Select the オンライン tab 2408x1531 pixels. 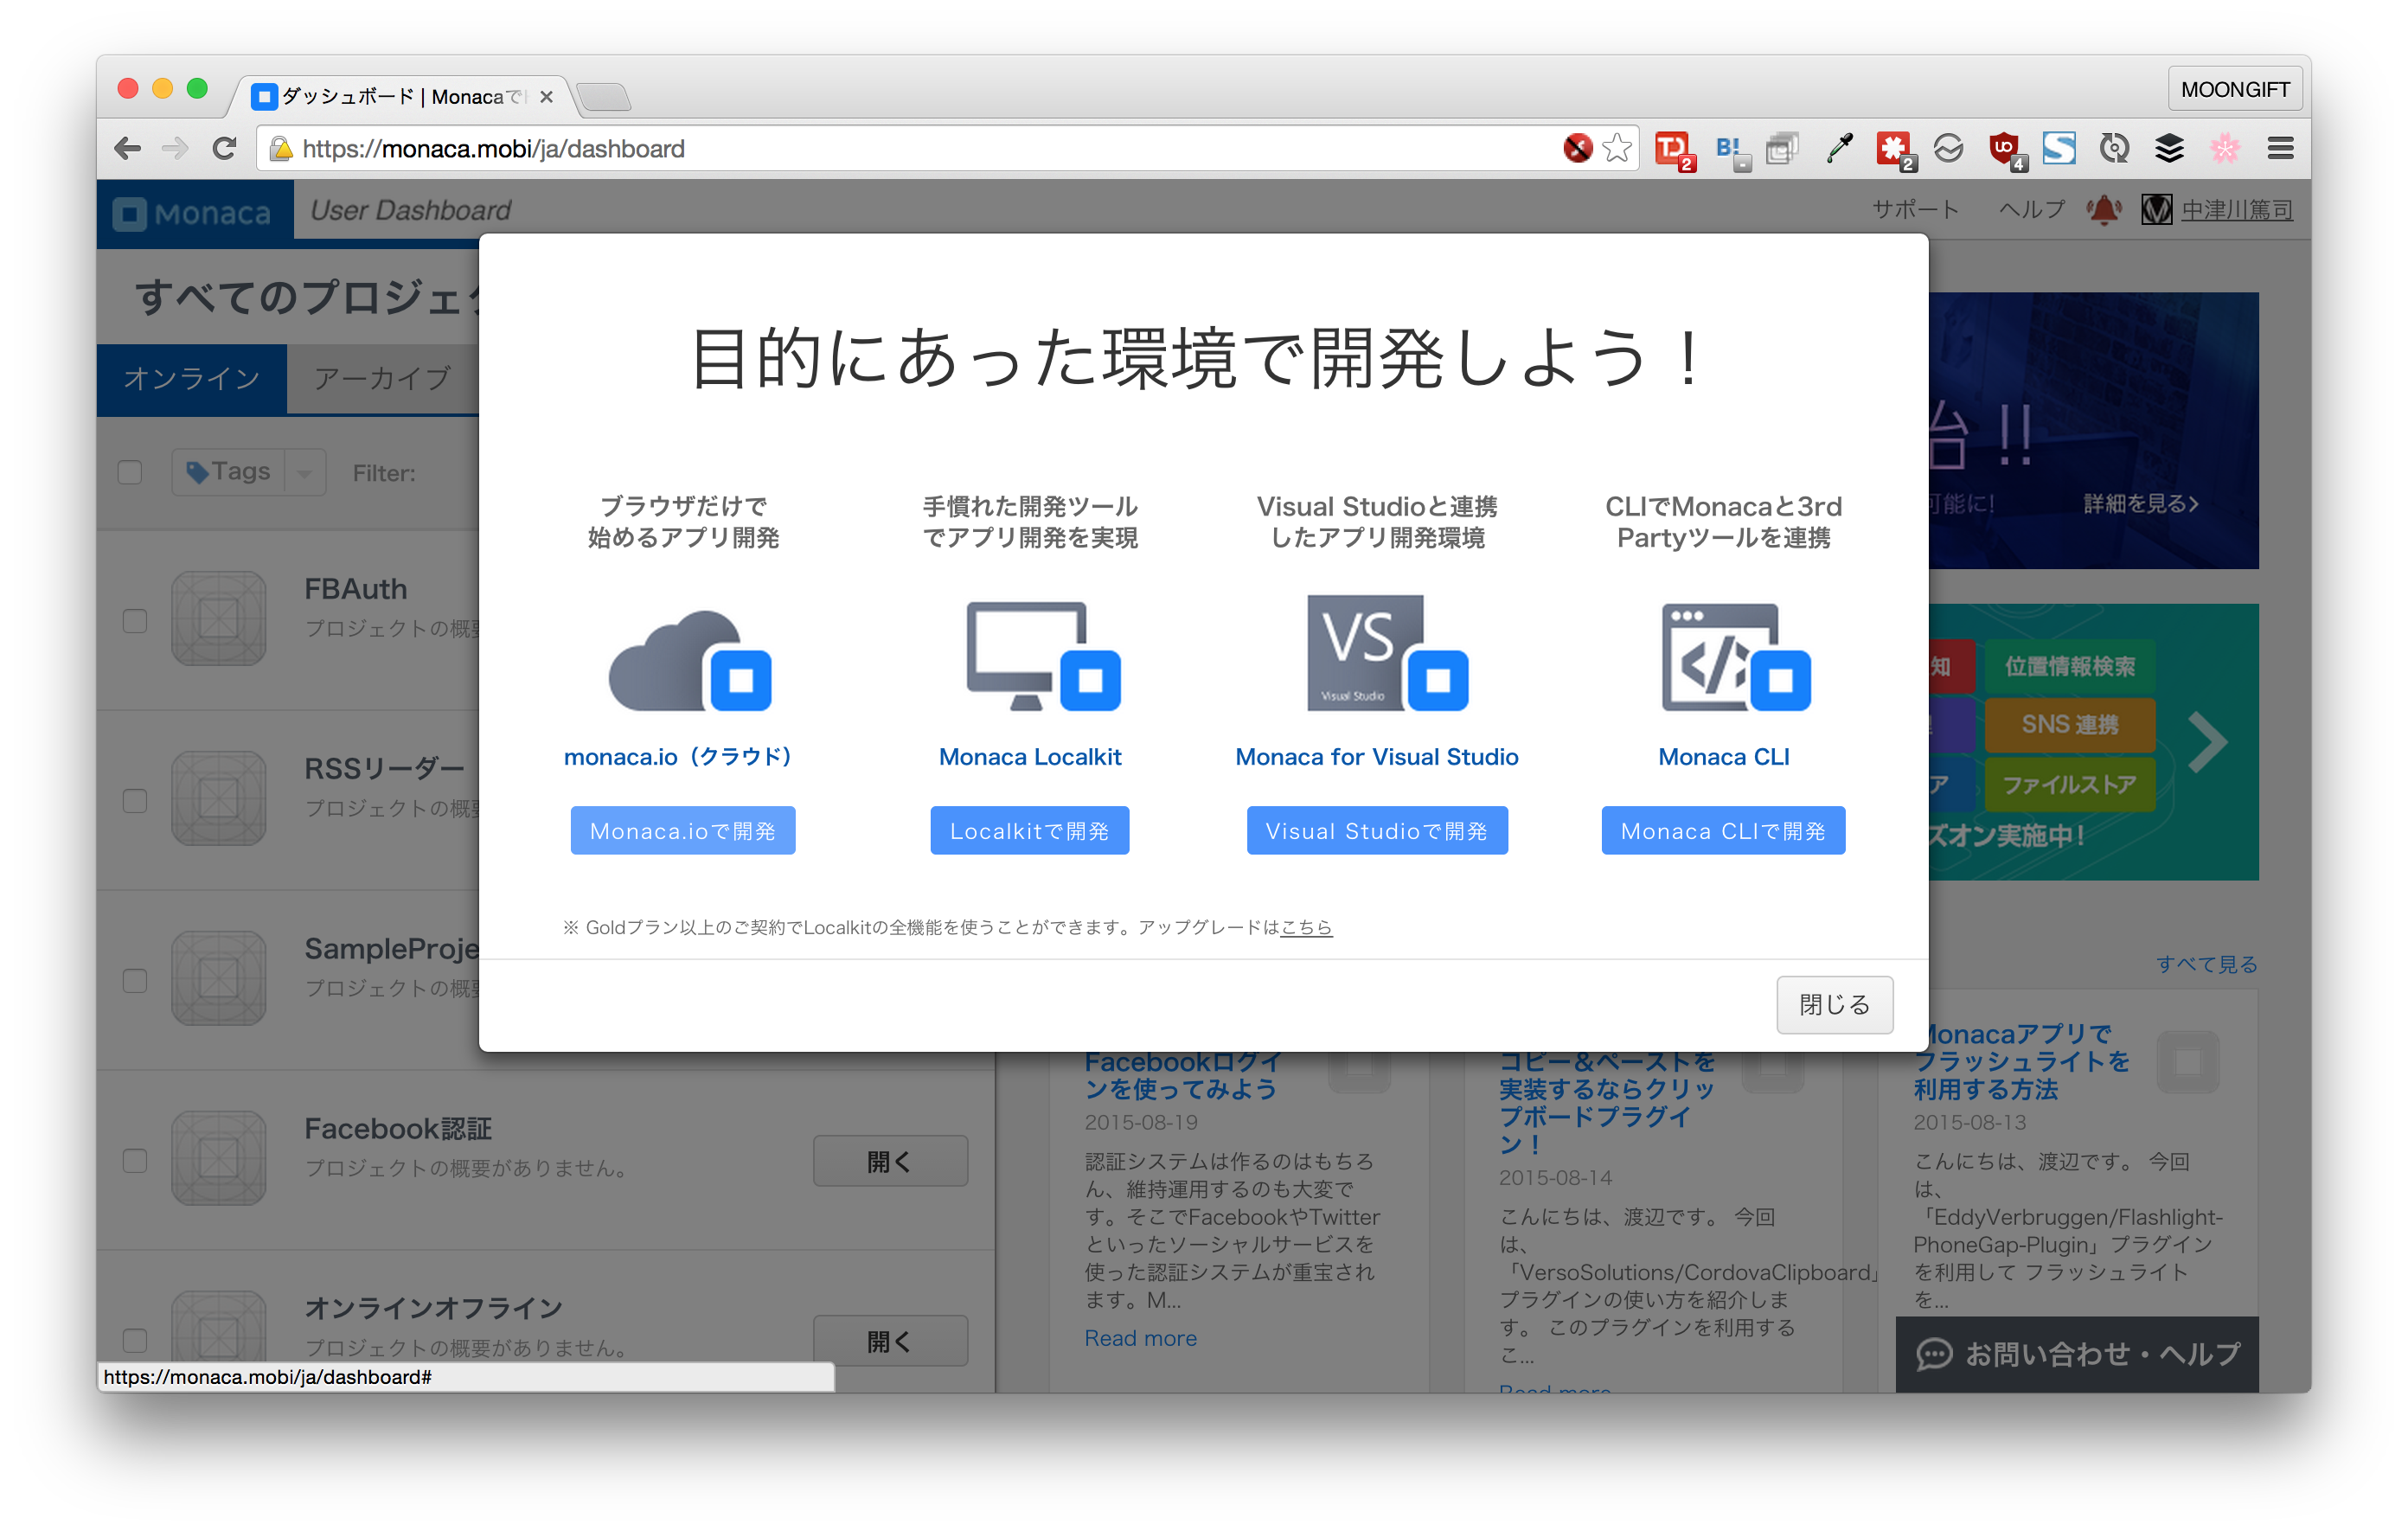tap(192, 378)
